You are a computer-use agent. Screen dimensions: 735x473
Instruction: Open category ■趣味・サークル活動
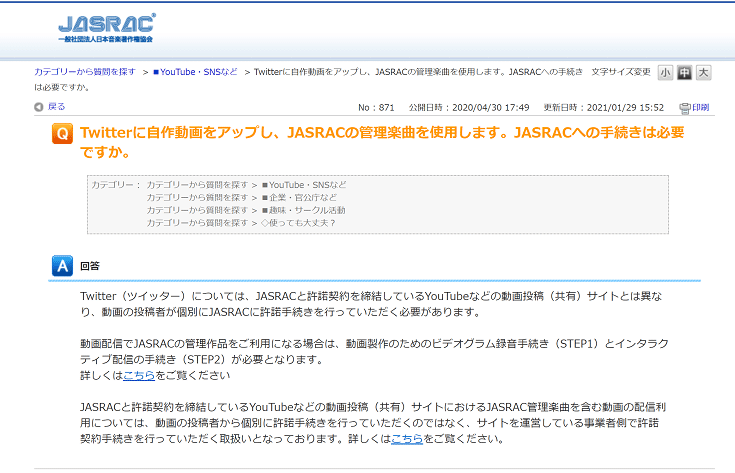[x=304, y=210]
